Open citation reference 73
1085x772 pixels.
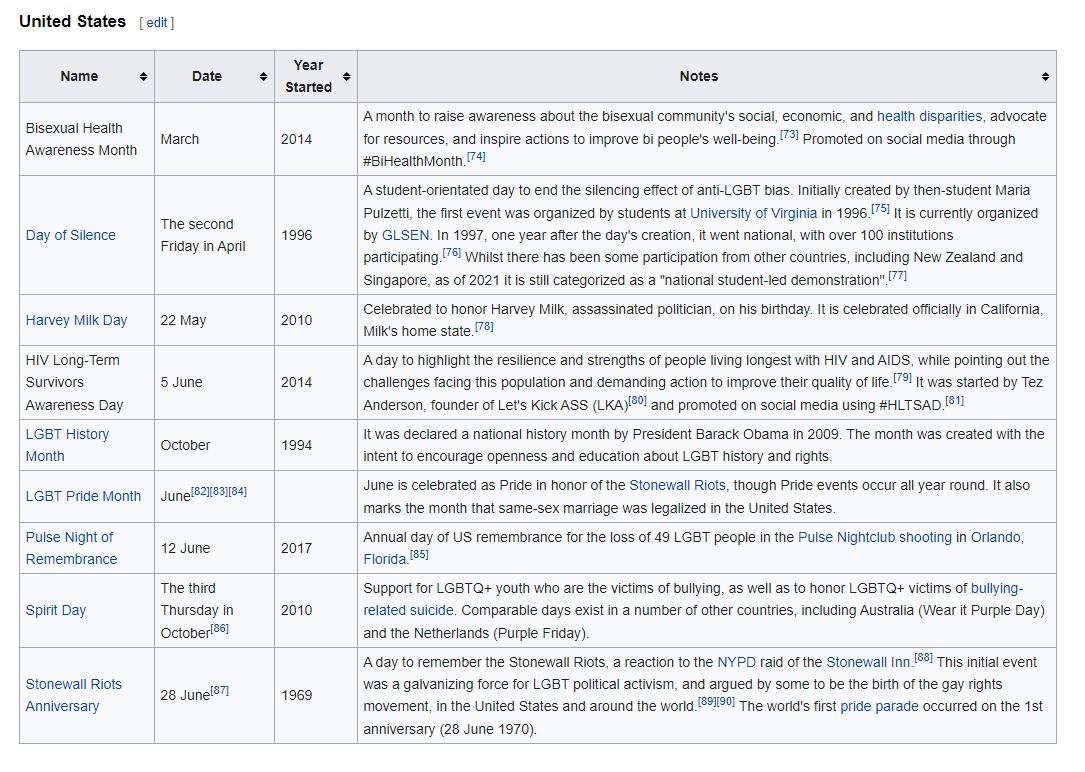[x=789, y=135]
